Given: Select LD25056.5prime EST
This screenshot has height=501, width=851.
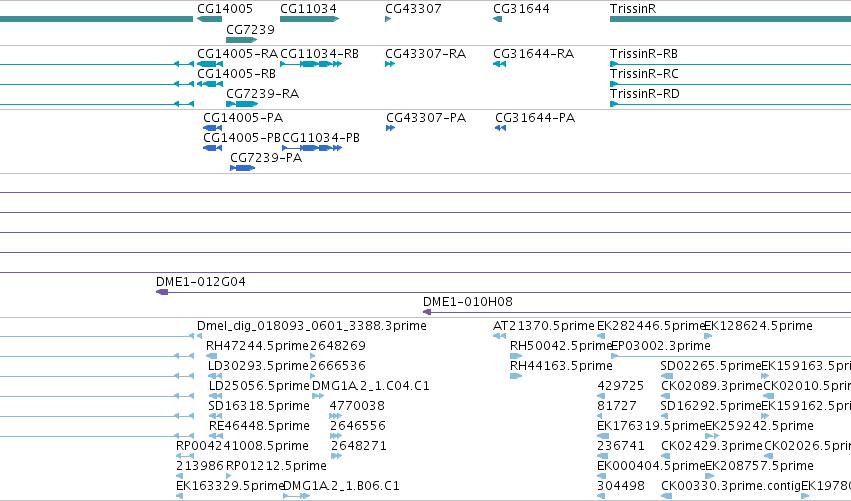Looking at the screenshot, I should (259, 385).
